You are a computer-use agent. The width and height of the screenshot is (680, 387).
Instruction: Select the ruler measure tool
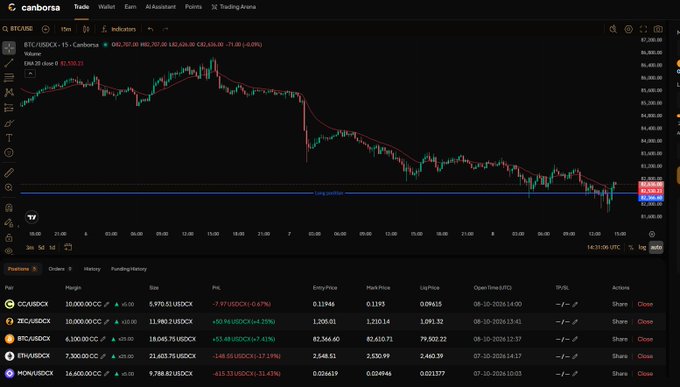tap(9, 173)
